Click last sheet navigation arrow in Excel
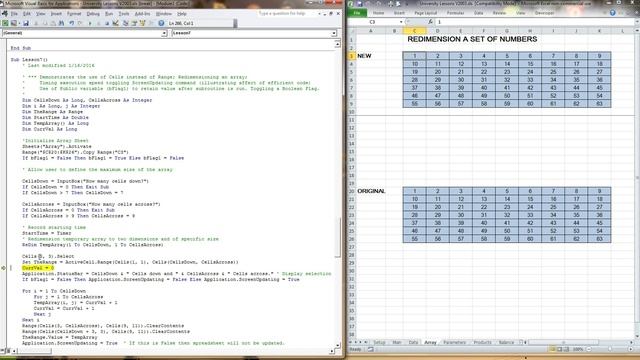The height and width of the screenshot is (360, 640). click(366, 342)
